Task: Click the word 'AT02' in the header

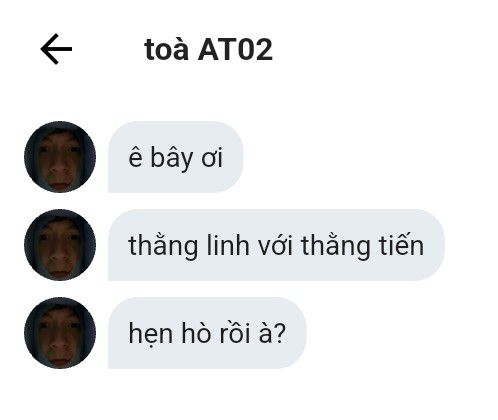Action: click(235, 50)
